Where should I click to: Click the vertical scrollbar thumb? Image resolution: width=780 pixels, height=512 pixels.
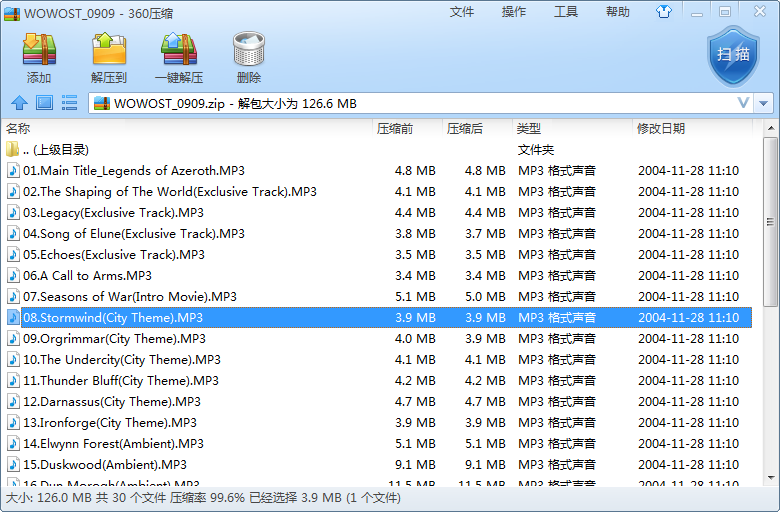[771, 221]
